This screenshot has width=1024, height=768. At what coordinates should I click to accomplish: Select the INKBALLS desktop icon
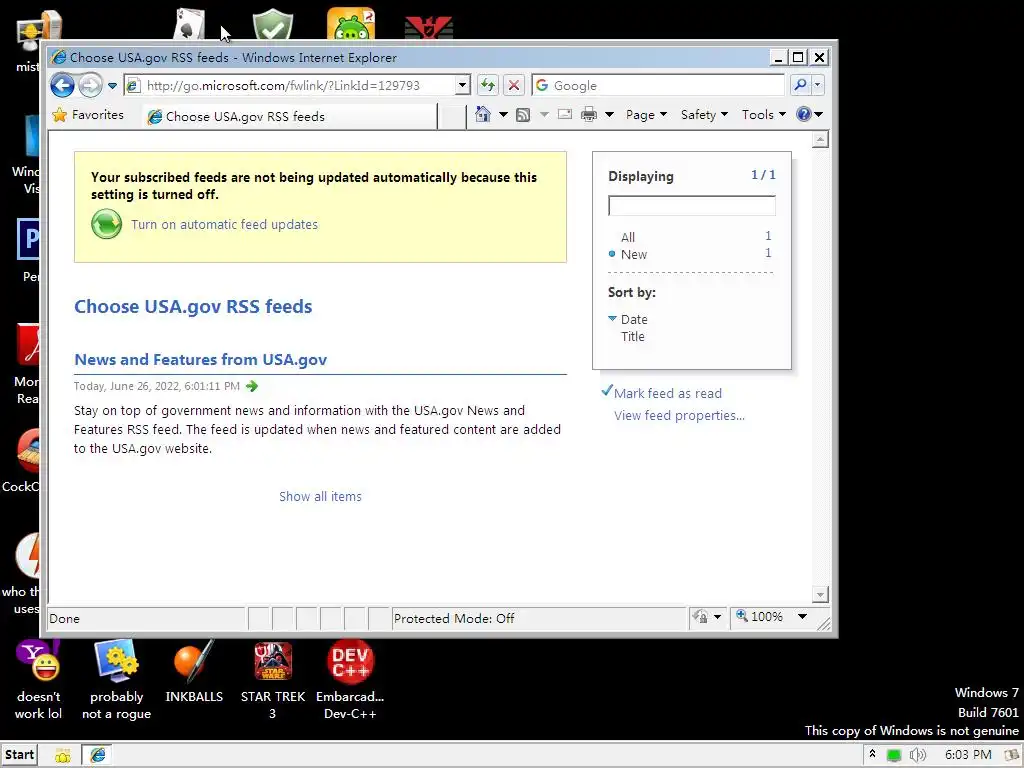[194, 673]
